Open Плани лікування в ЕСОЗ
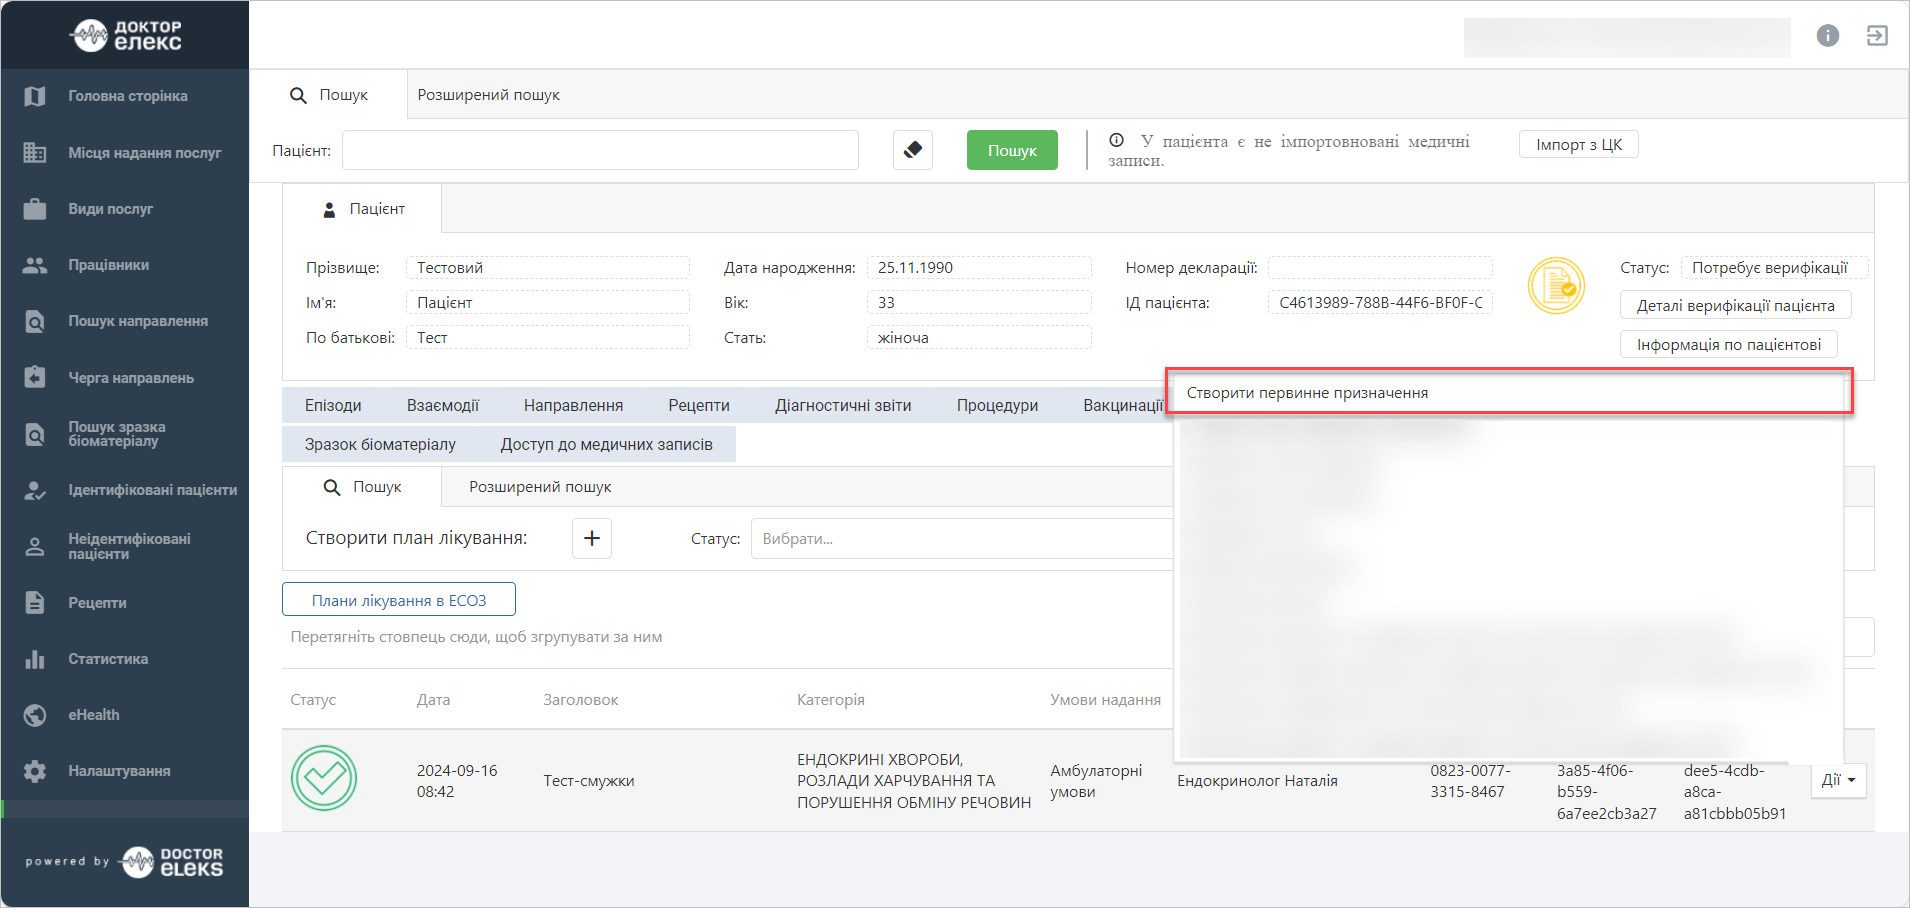Screen dimensions: 1910x908 point(399,600)
